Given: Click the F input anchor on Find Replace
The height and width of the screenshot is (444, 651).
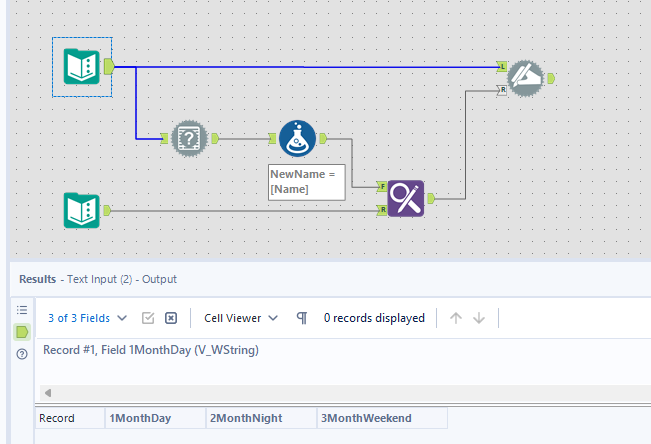Looking at the screenshot, I should coord(382,186).
